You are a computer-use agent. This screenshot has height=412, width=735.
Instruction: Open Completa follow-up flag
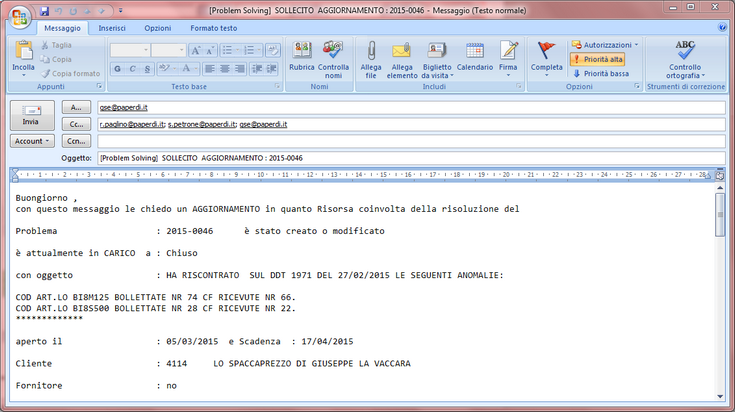(547, 60)
